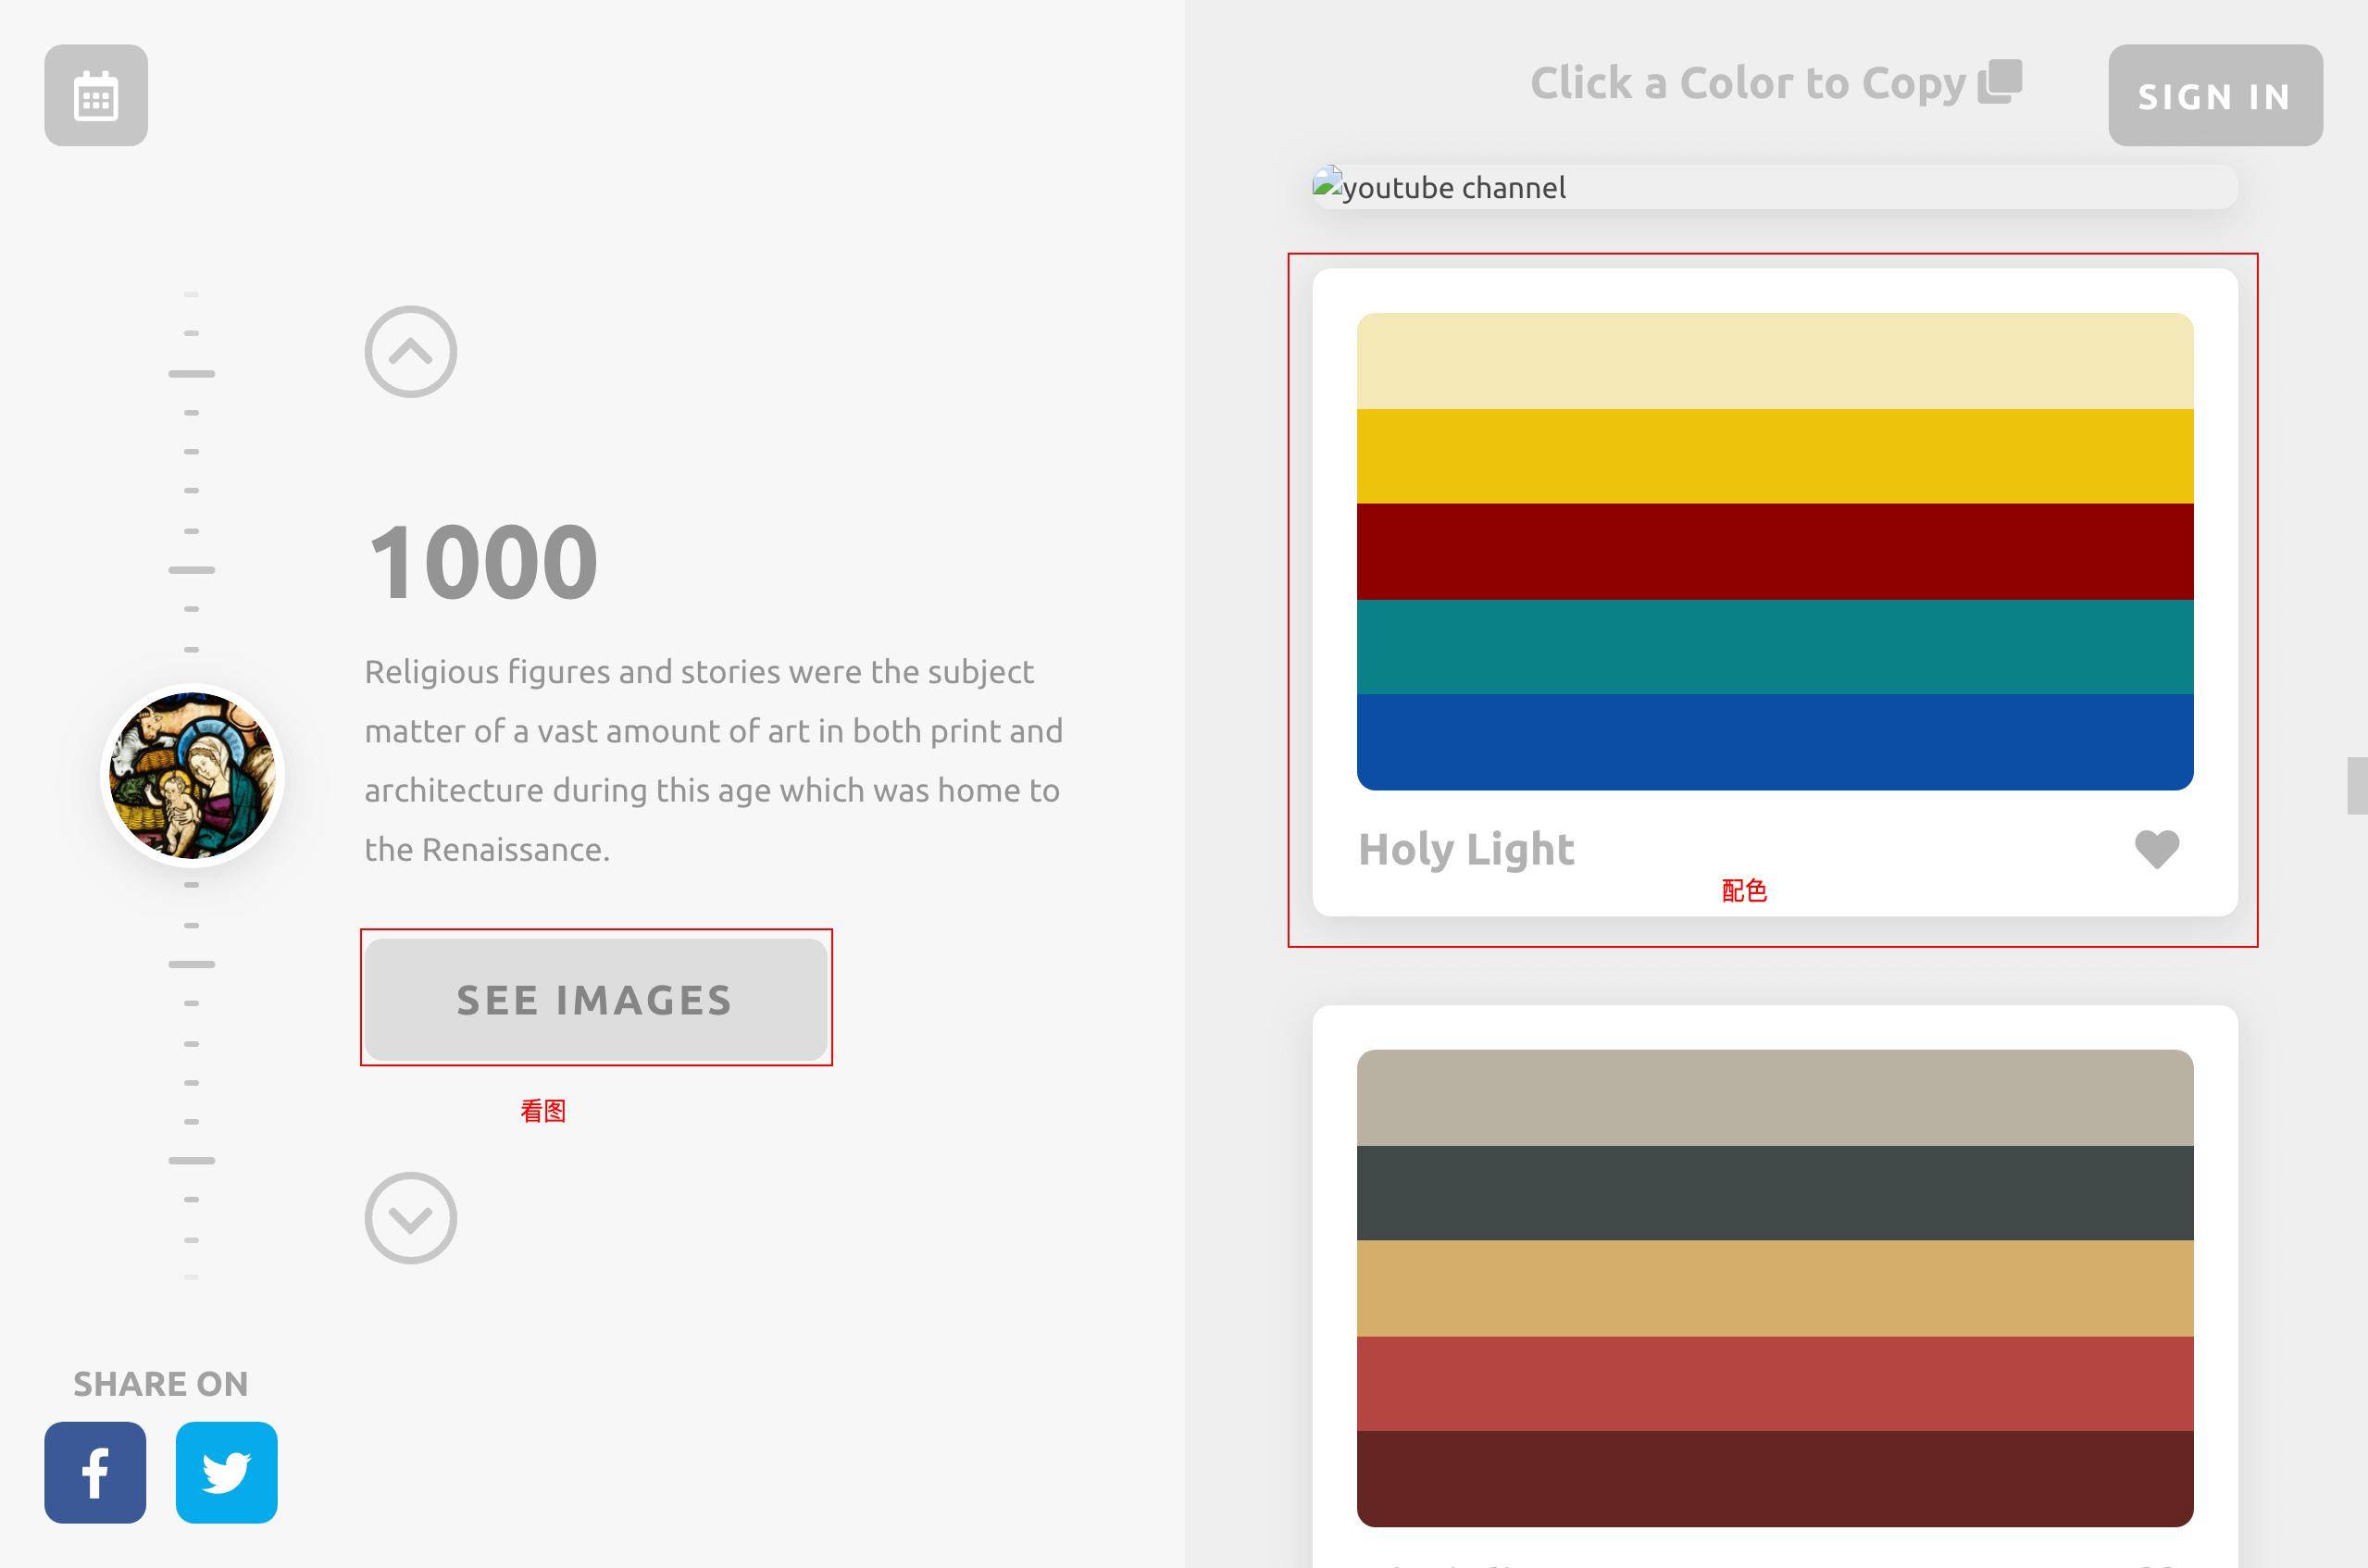Copy the royal blue stripe in Holy Light
The image size is (2368, 1568).
point(1774,742)
